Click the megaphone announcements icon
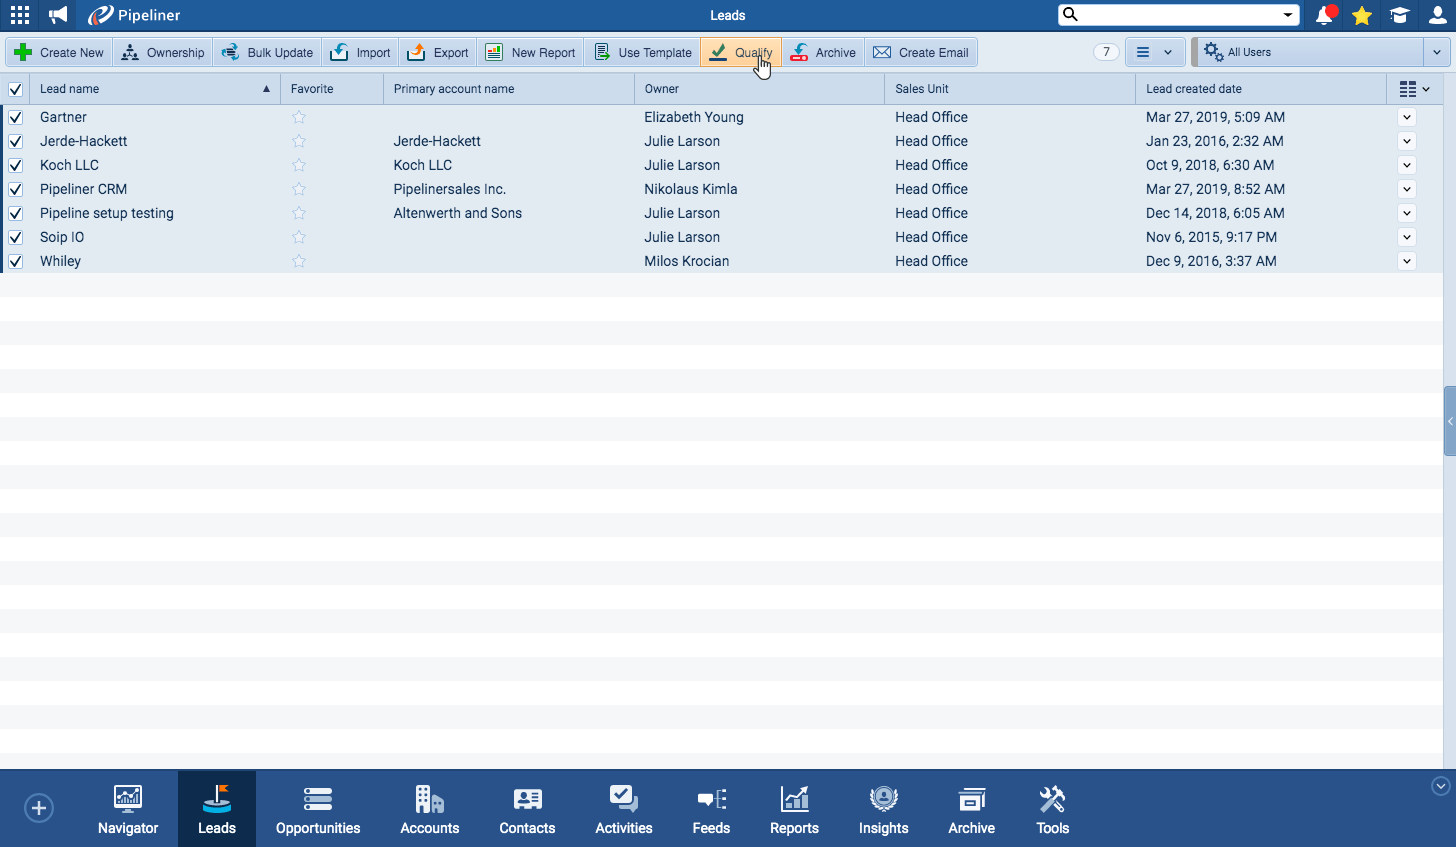 click(x=58, y=15)
